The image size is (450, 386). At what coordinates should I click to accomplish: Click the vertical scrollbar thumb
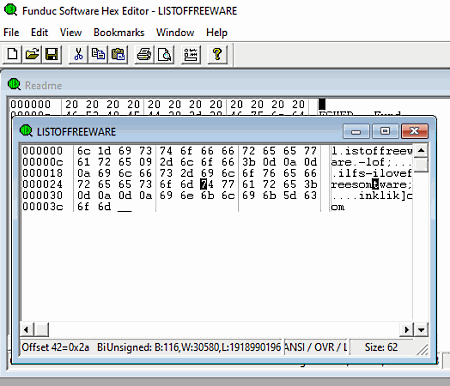421,165
